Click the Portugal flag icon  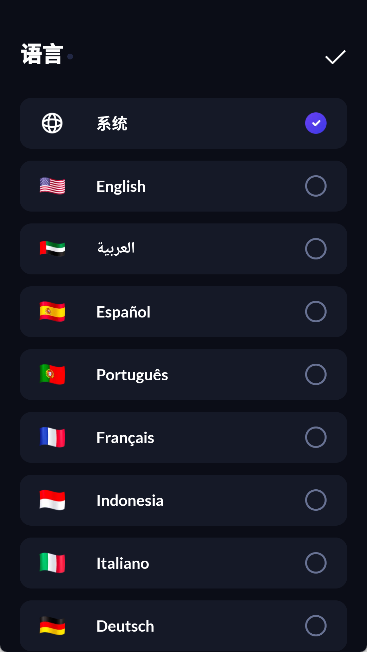tap(52, 374)
